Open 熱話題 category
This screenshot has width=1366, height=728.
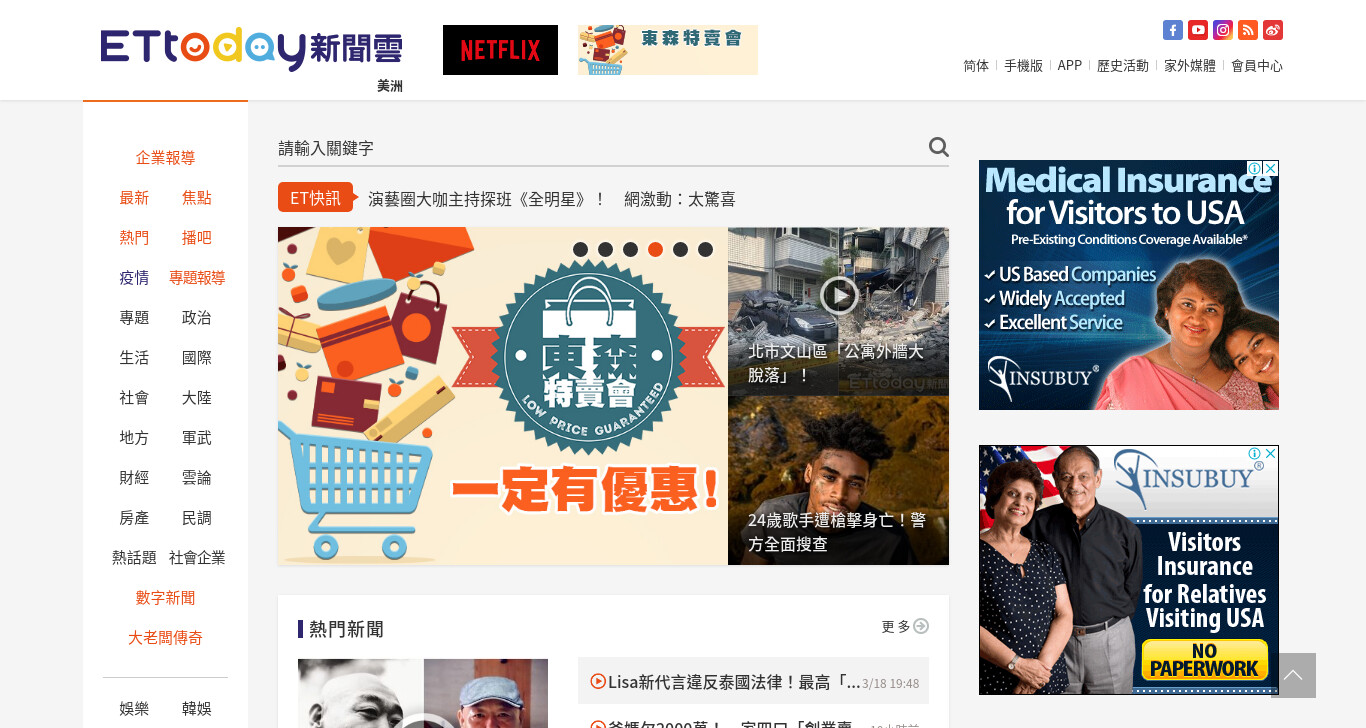pyautogui.click(x=134, y=558)
